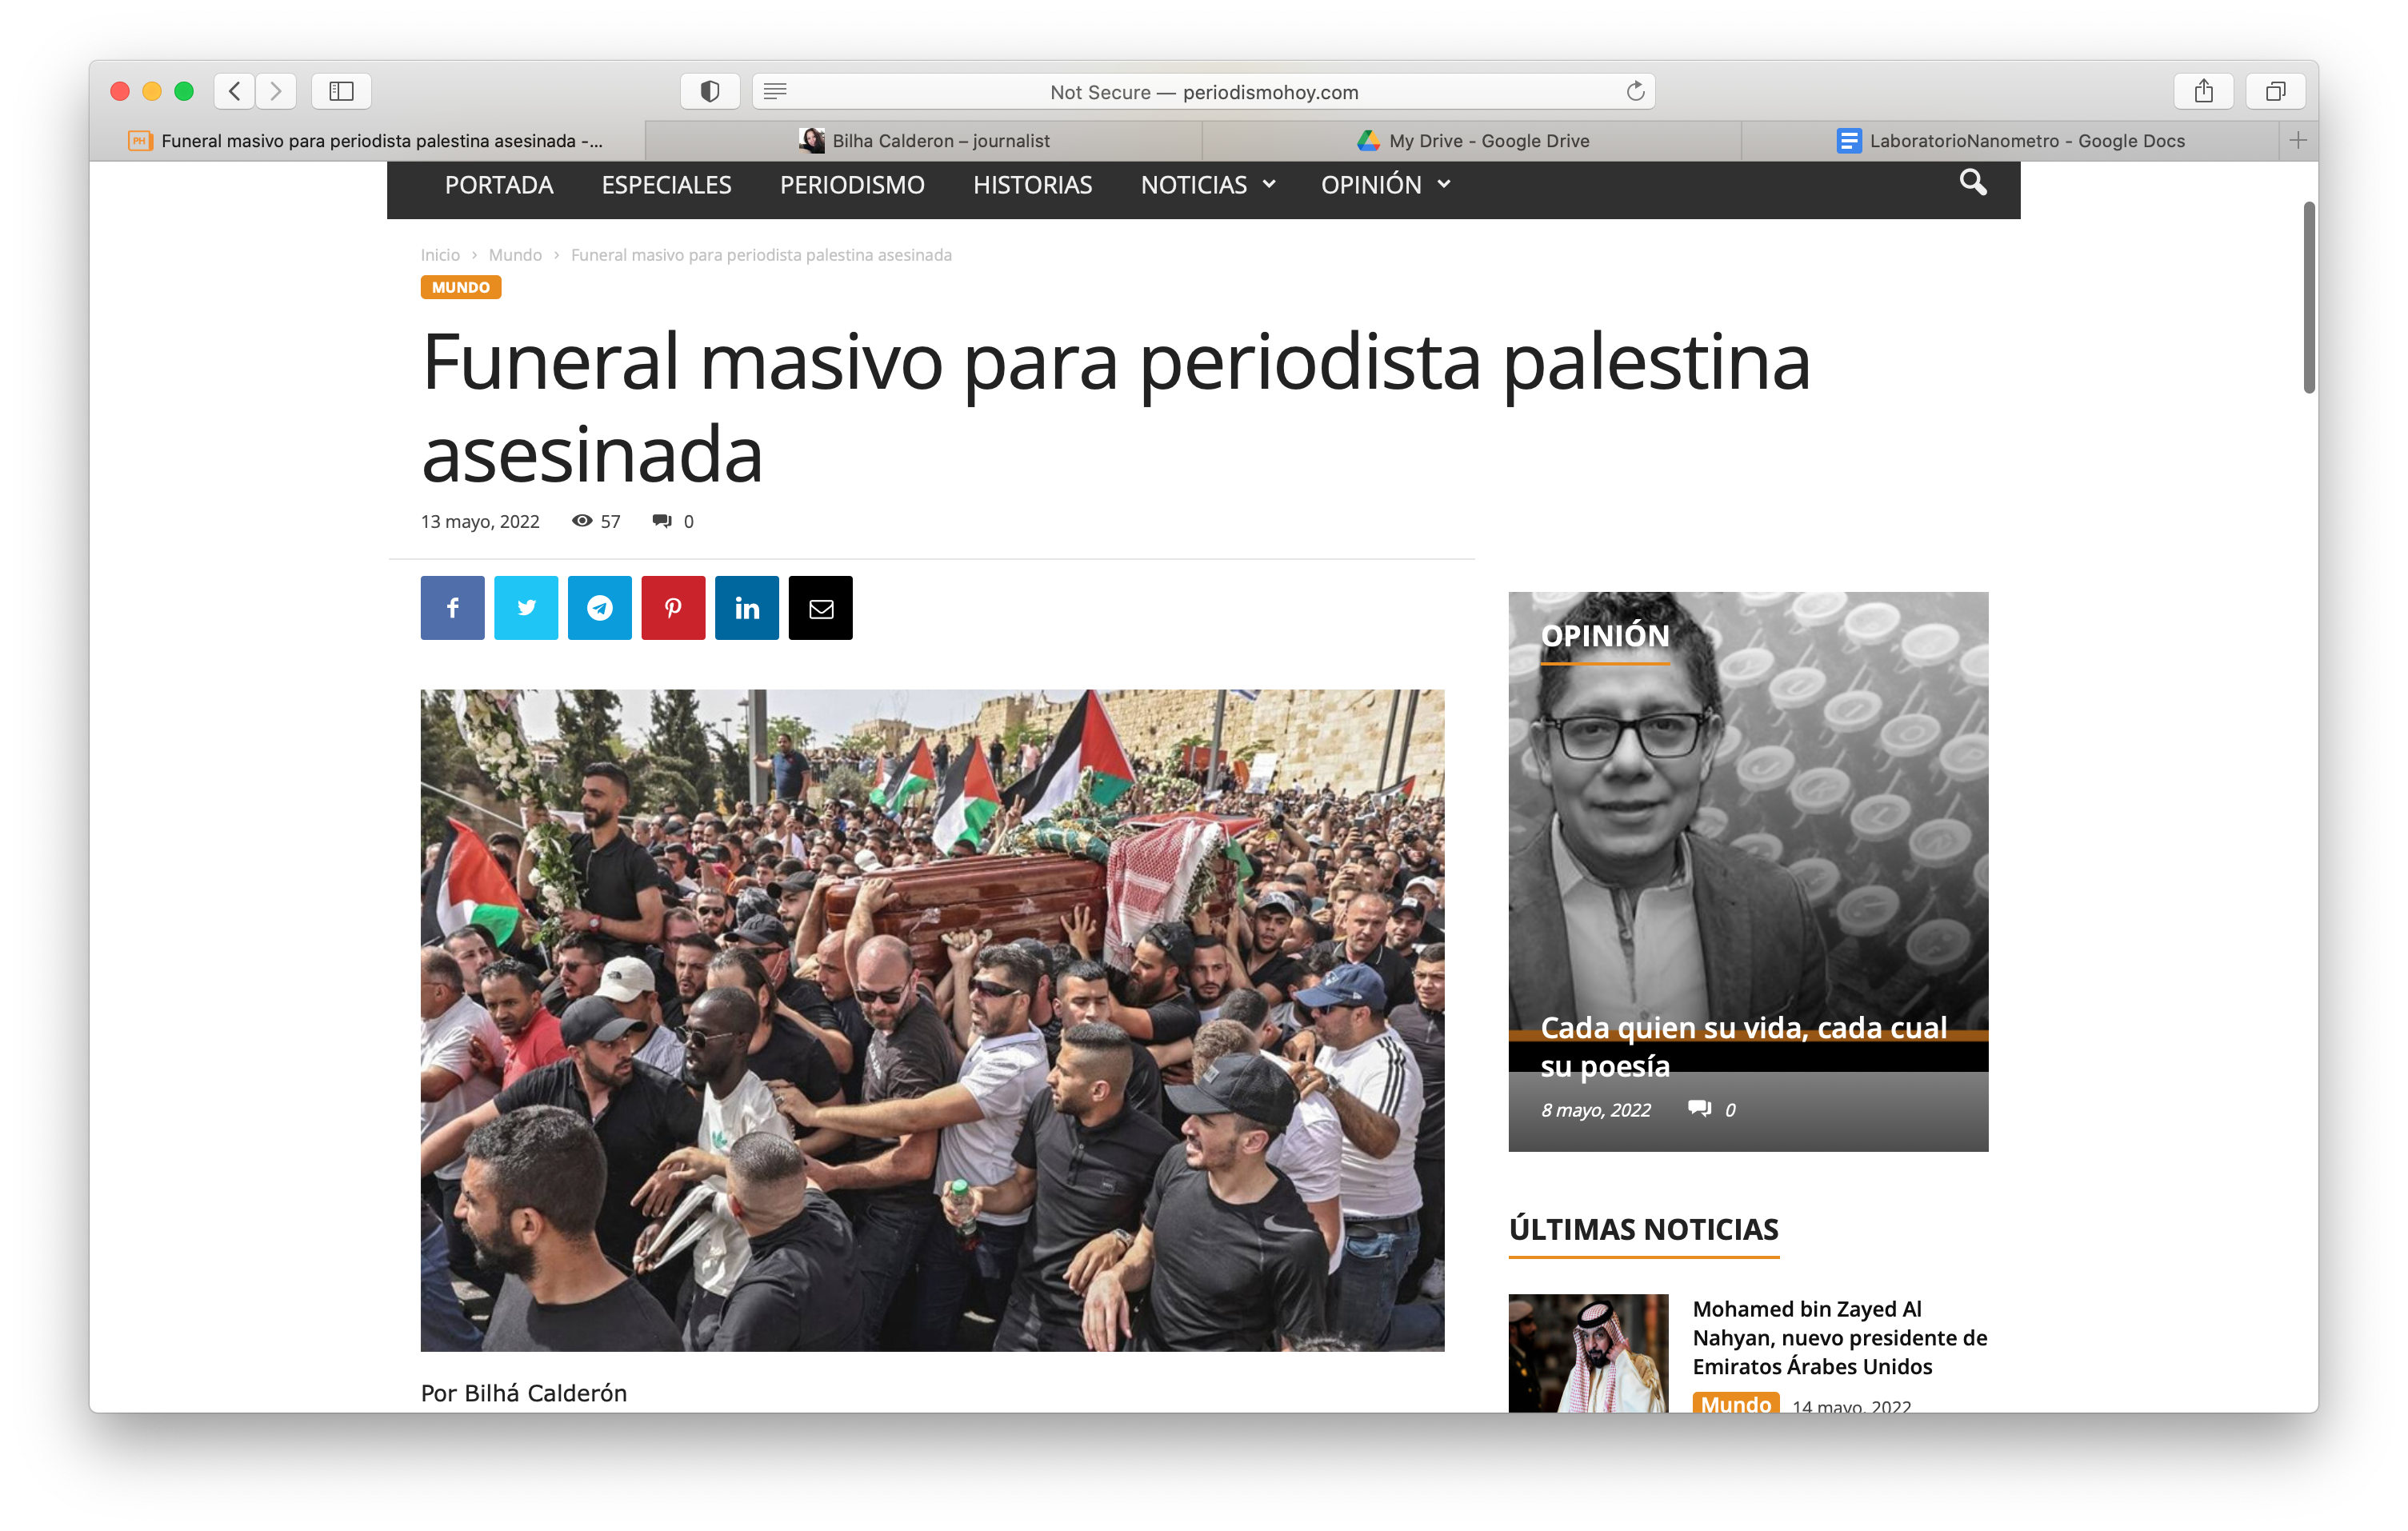Toggle the Safari sidebar
This screenshot has height=1531, width=2408.
[x=341, y=92]
